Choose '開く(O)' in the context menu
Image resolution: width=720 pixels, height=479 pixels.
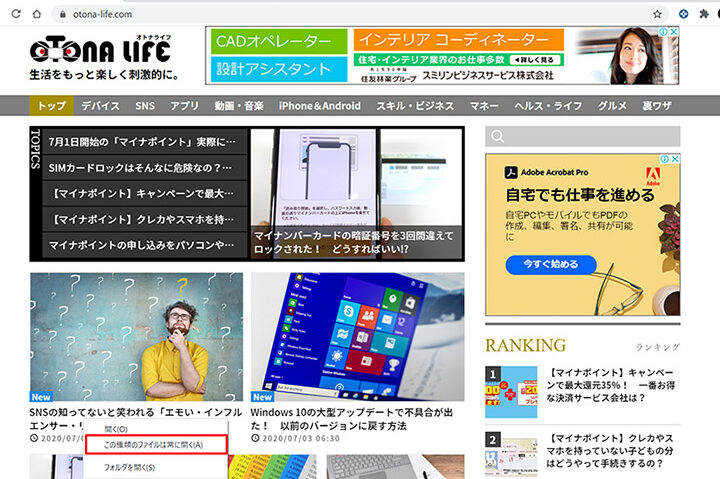click(x=116, y=429)
